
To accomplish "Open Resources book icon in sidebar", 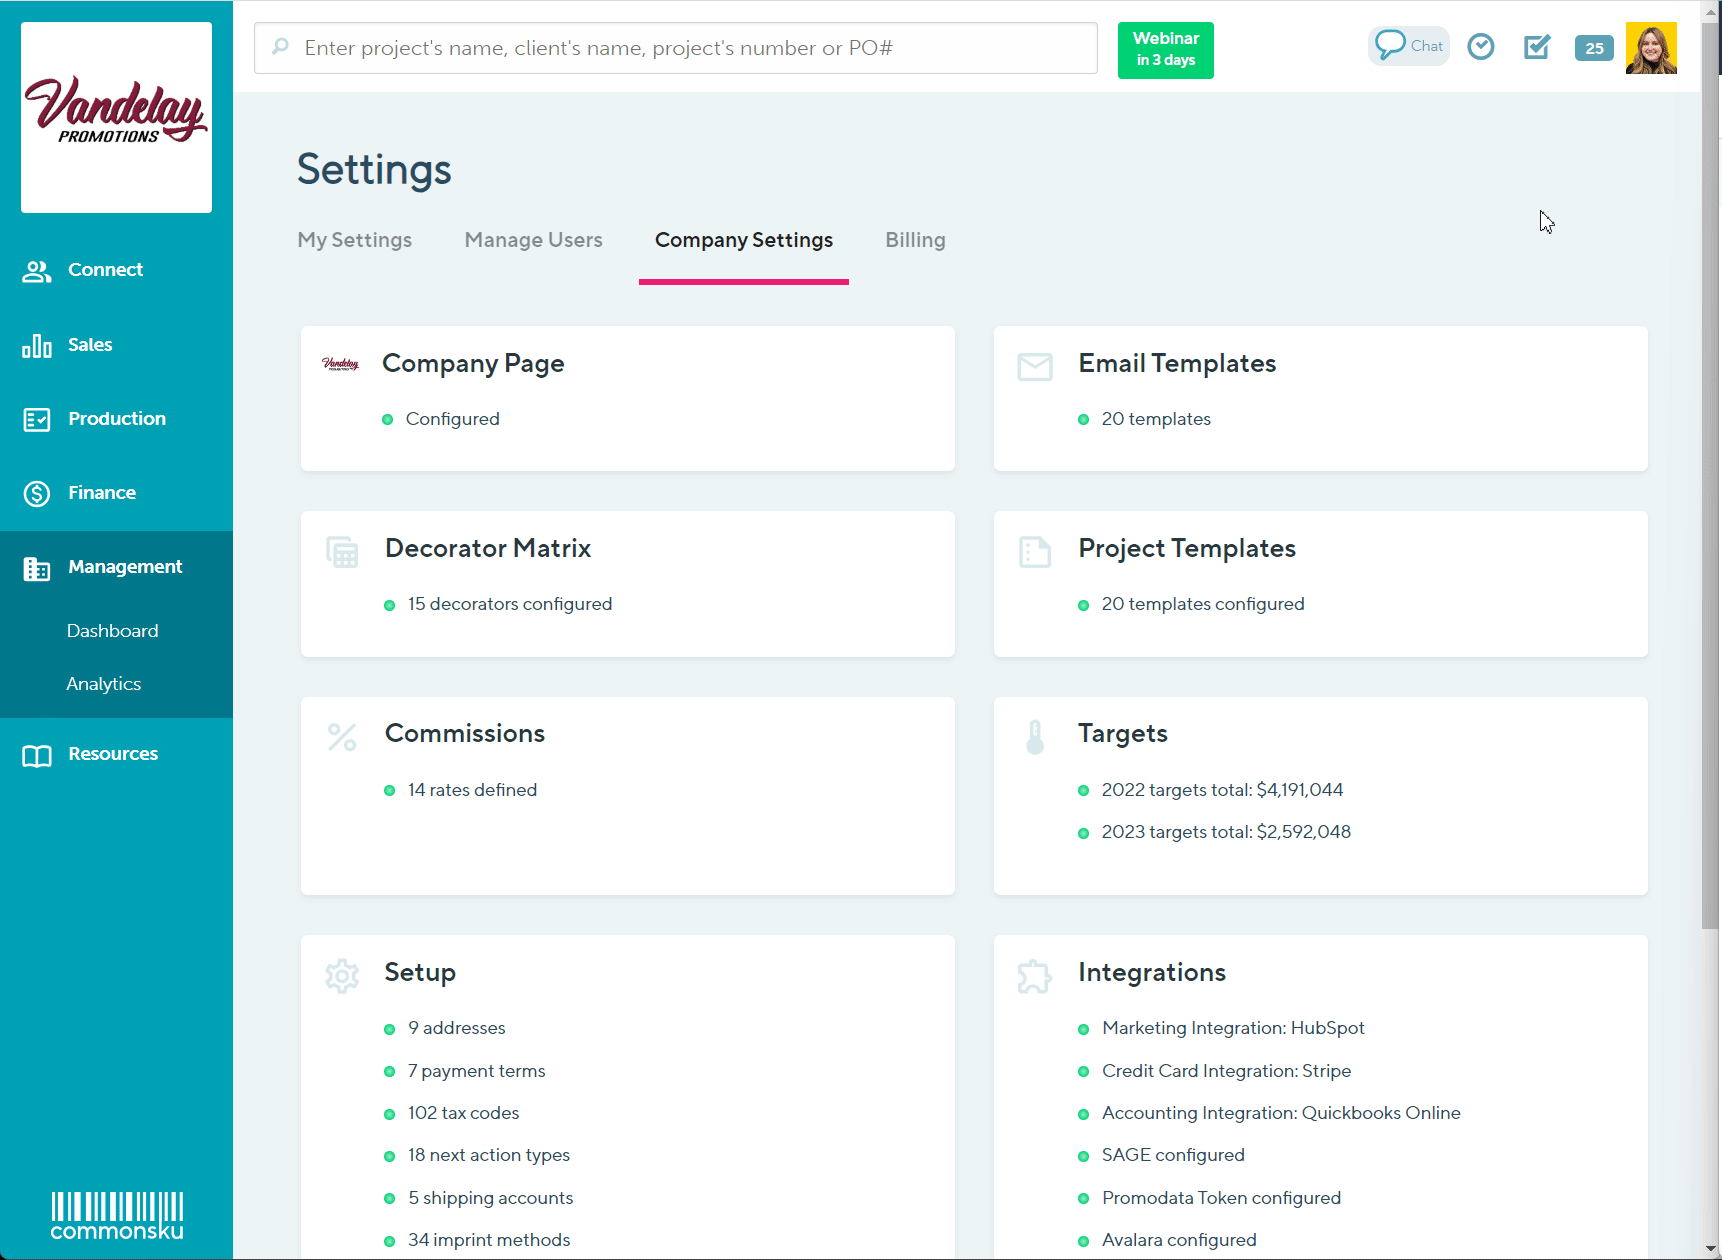I will pos(37,756).
